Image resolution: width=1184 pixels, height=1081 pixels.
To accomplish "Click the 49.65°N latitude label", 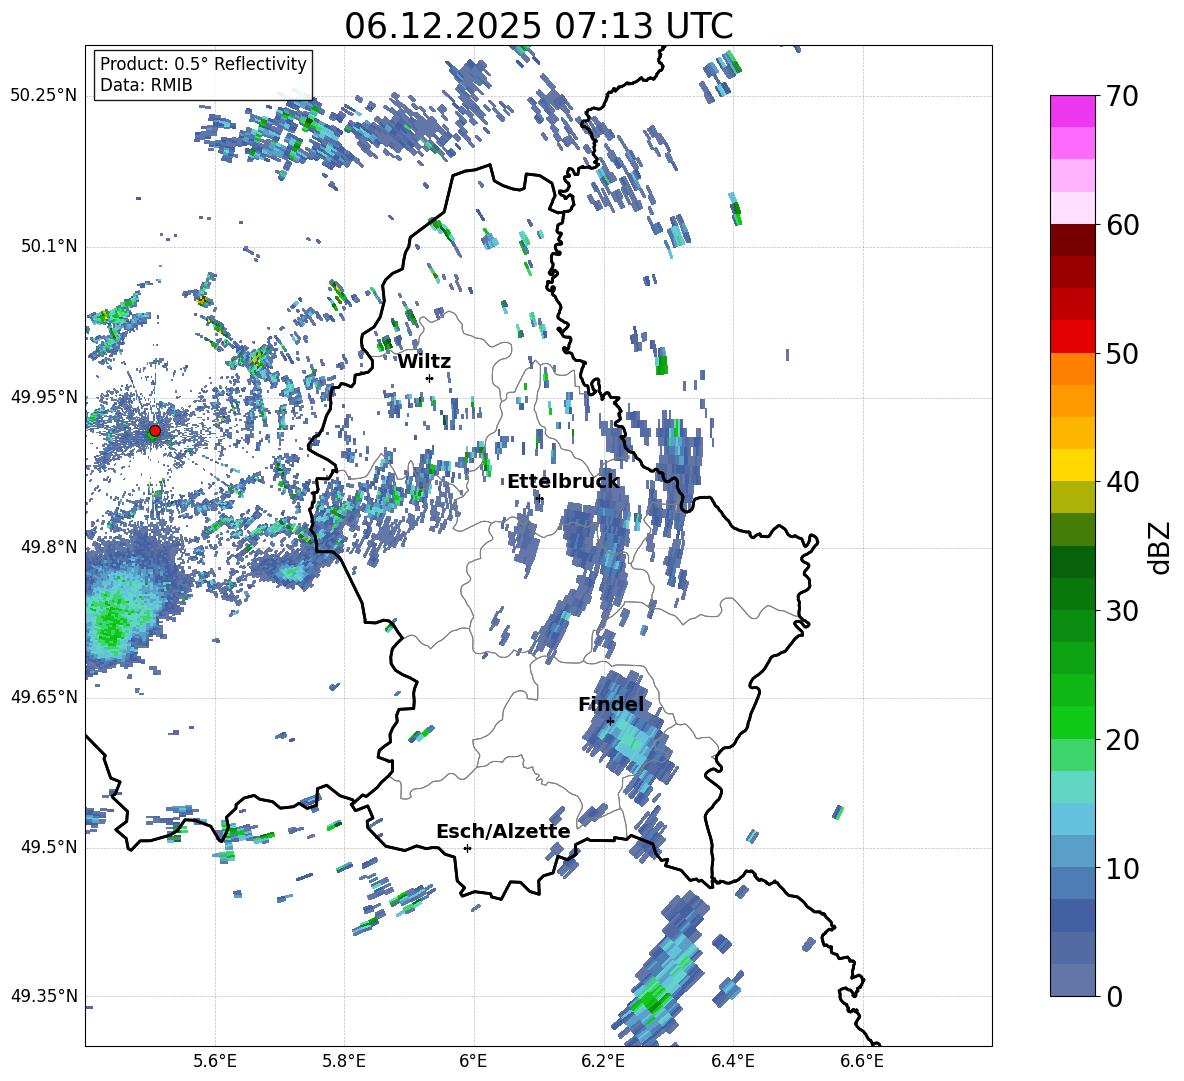I will pos(44,696).
